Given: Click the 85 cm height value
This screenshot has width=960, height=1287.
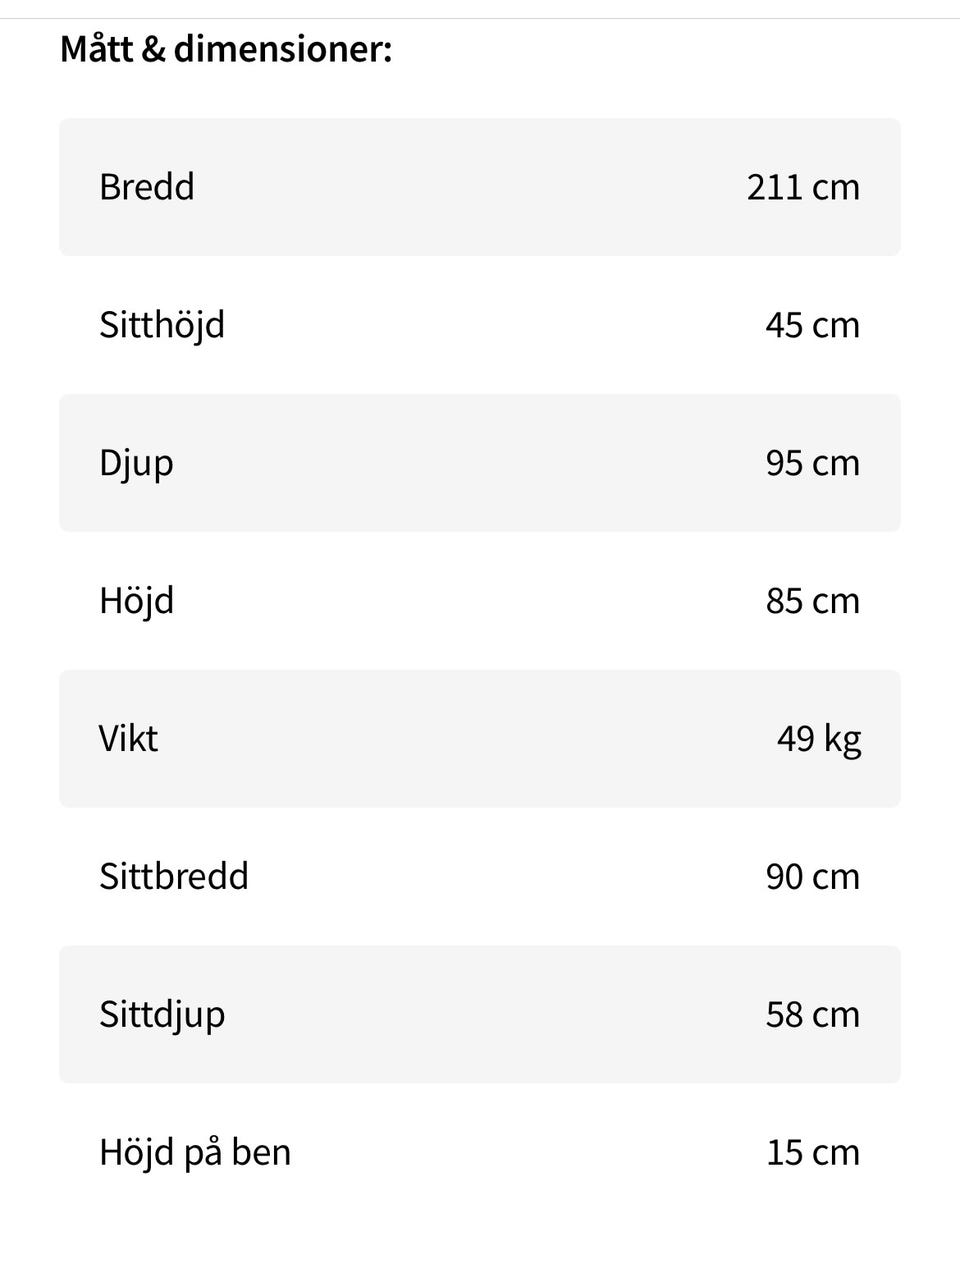Looking at the screenshot, I should tap(812, 601).
